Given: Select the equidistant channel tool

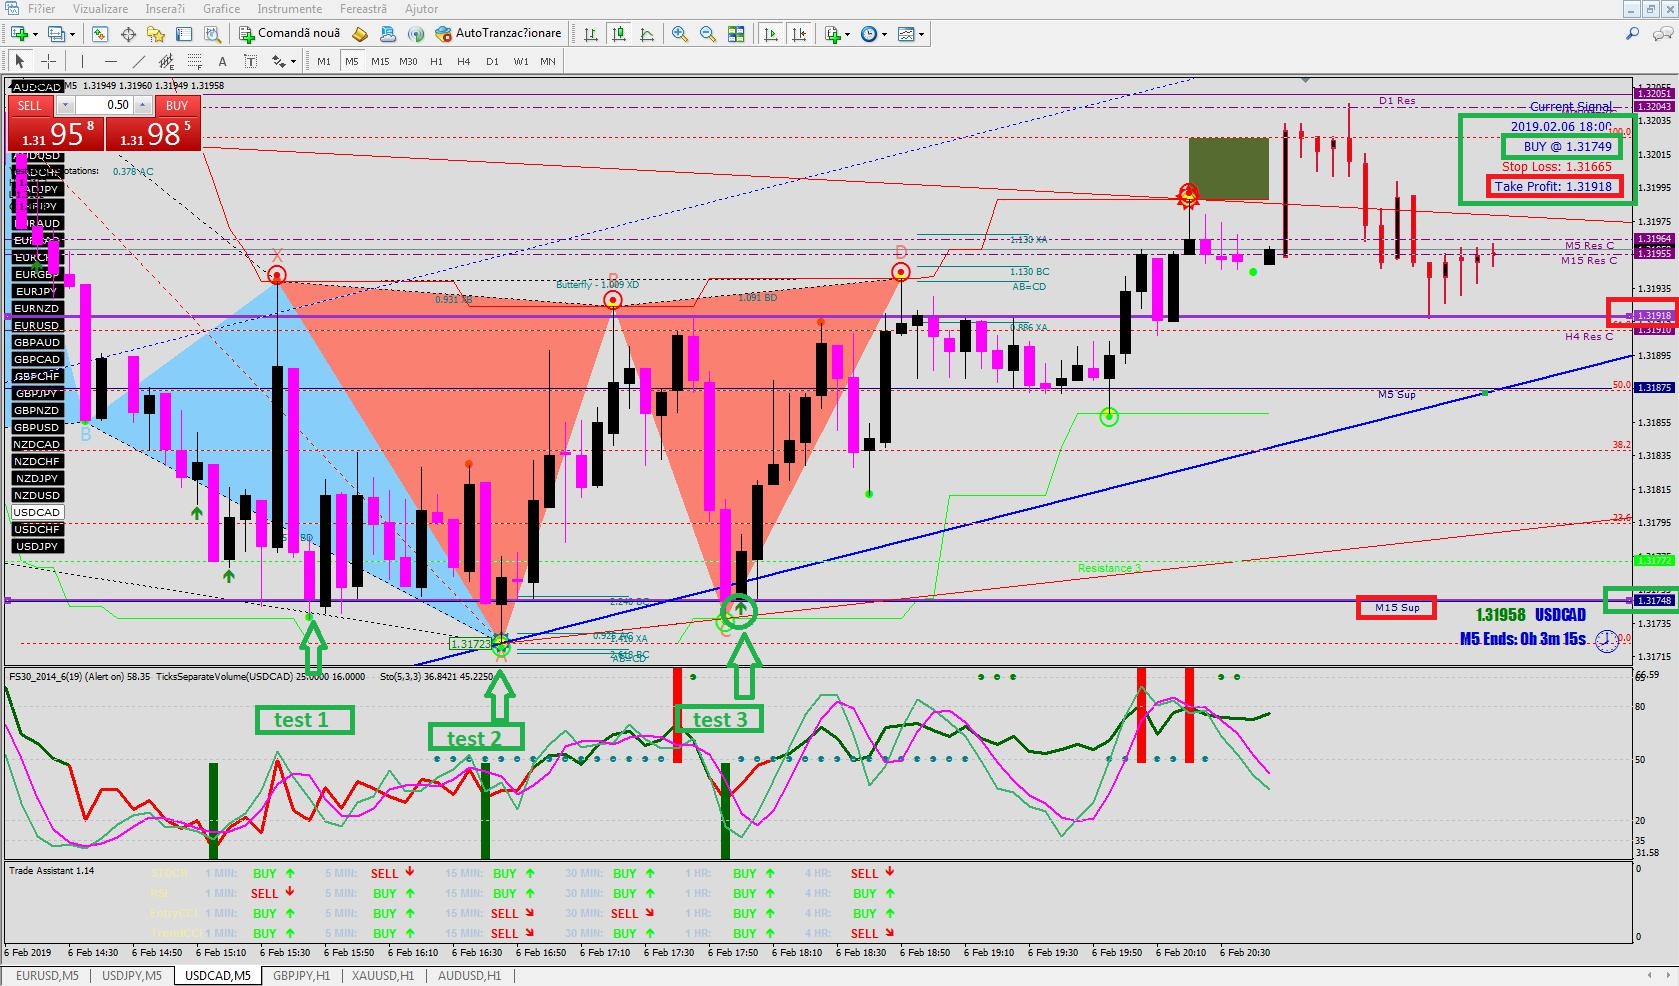Looking at the screenshot, I should 167,62.
